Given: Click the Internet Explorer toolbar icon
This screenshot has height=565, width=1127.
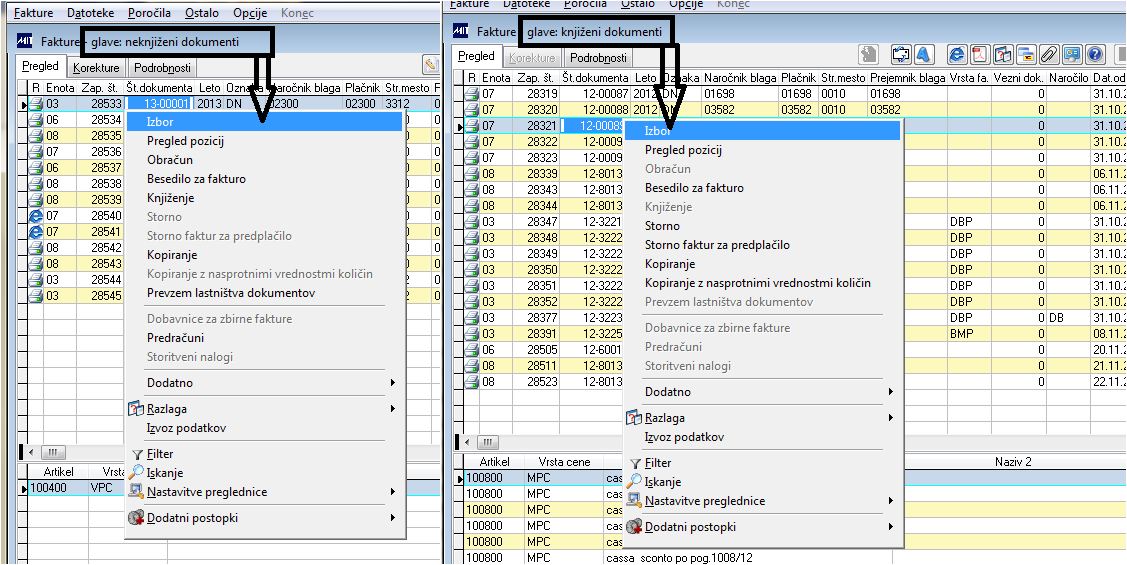Looking at the screenshot, I should tap(957, 55).
